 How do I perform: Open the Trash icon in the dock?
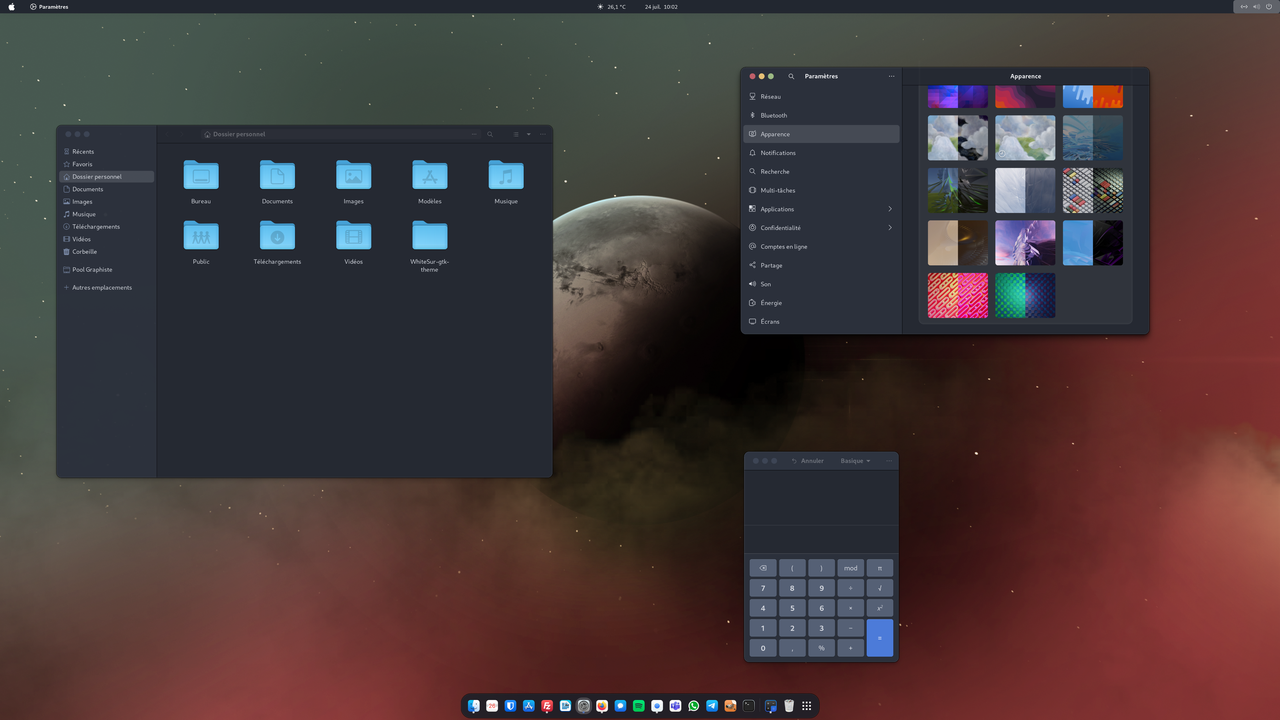tap(789, 706)
